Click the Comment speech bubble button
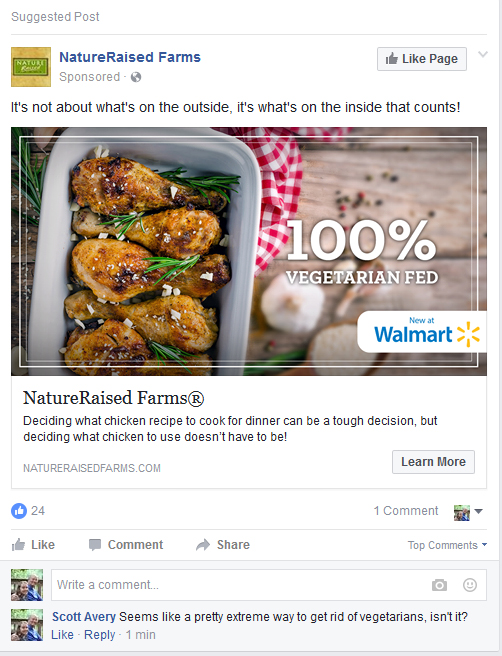This screenshot has height=656, width=502. coord(126,545)
